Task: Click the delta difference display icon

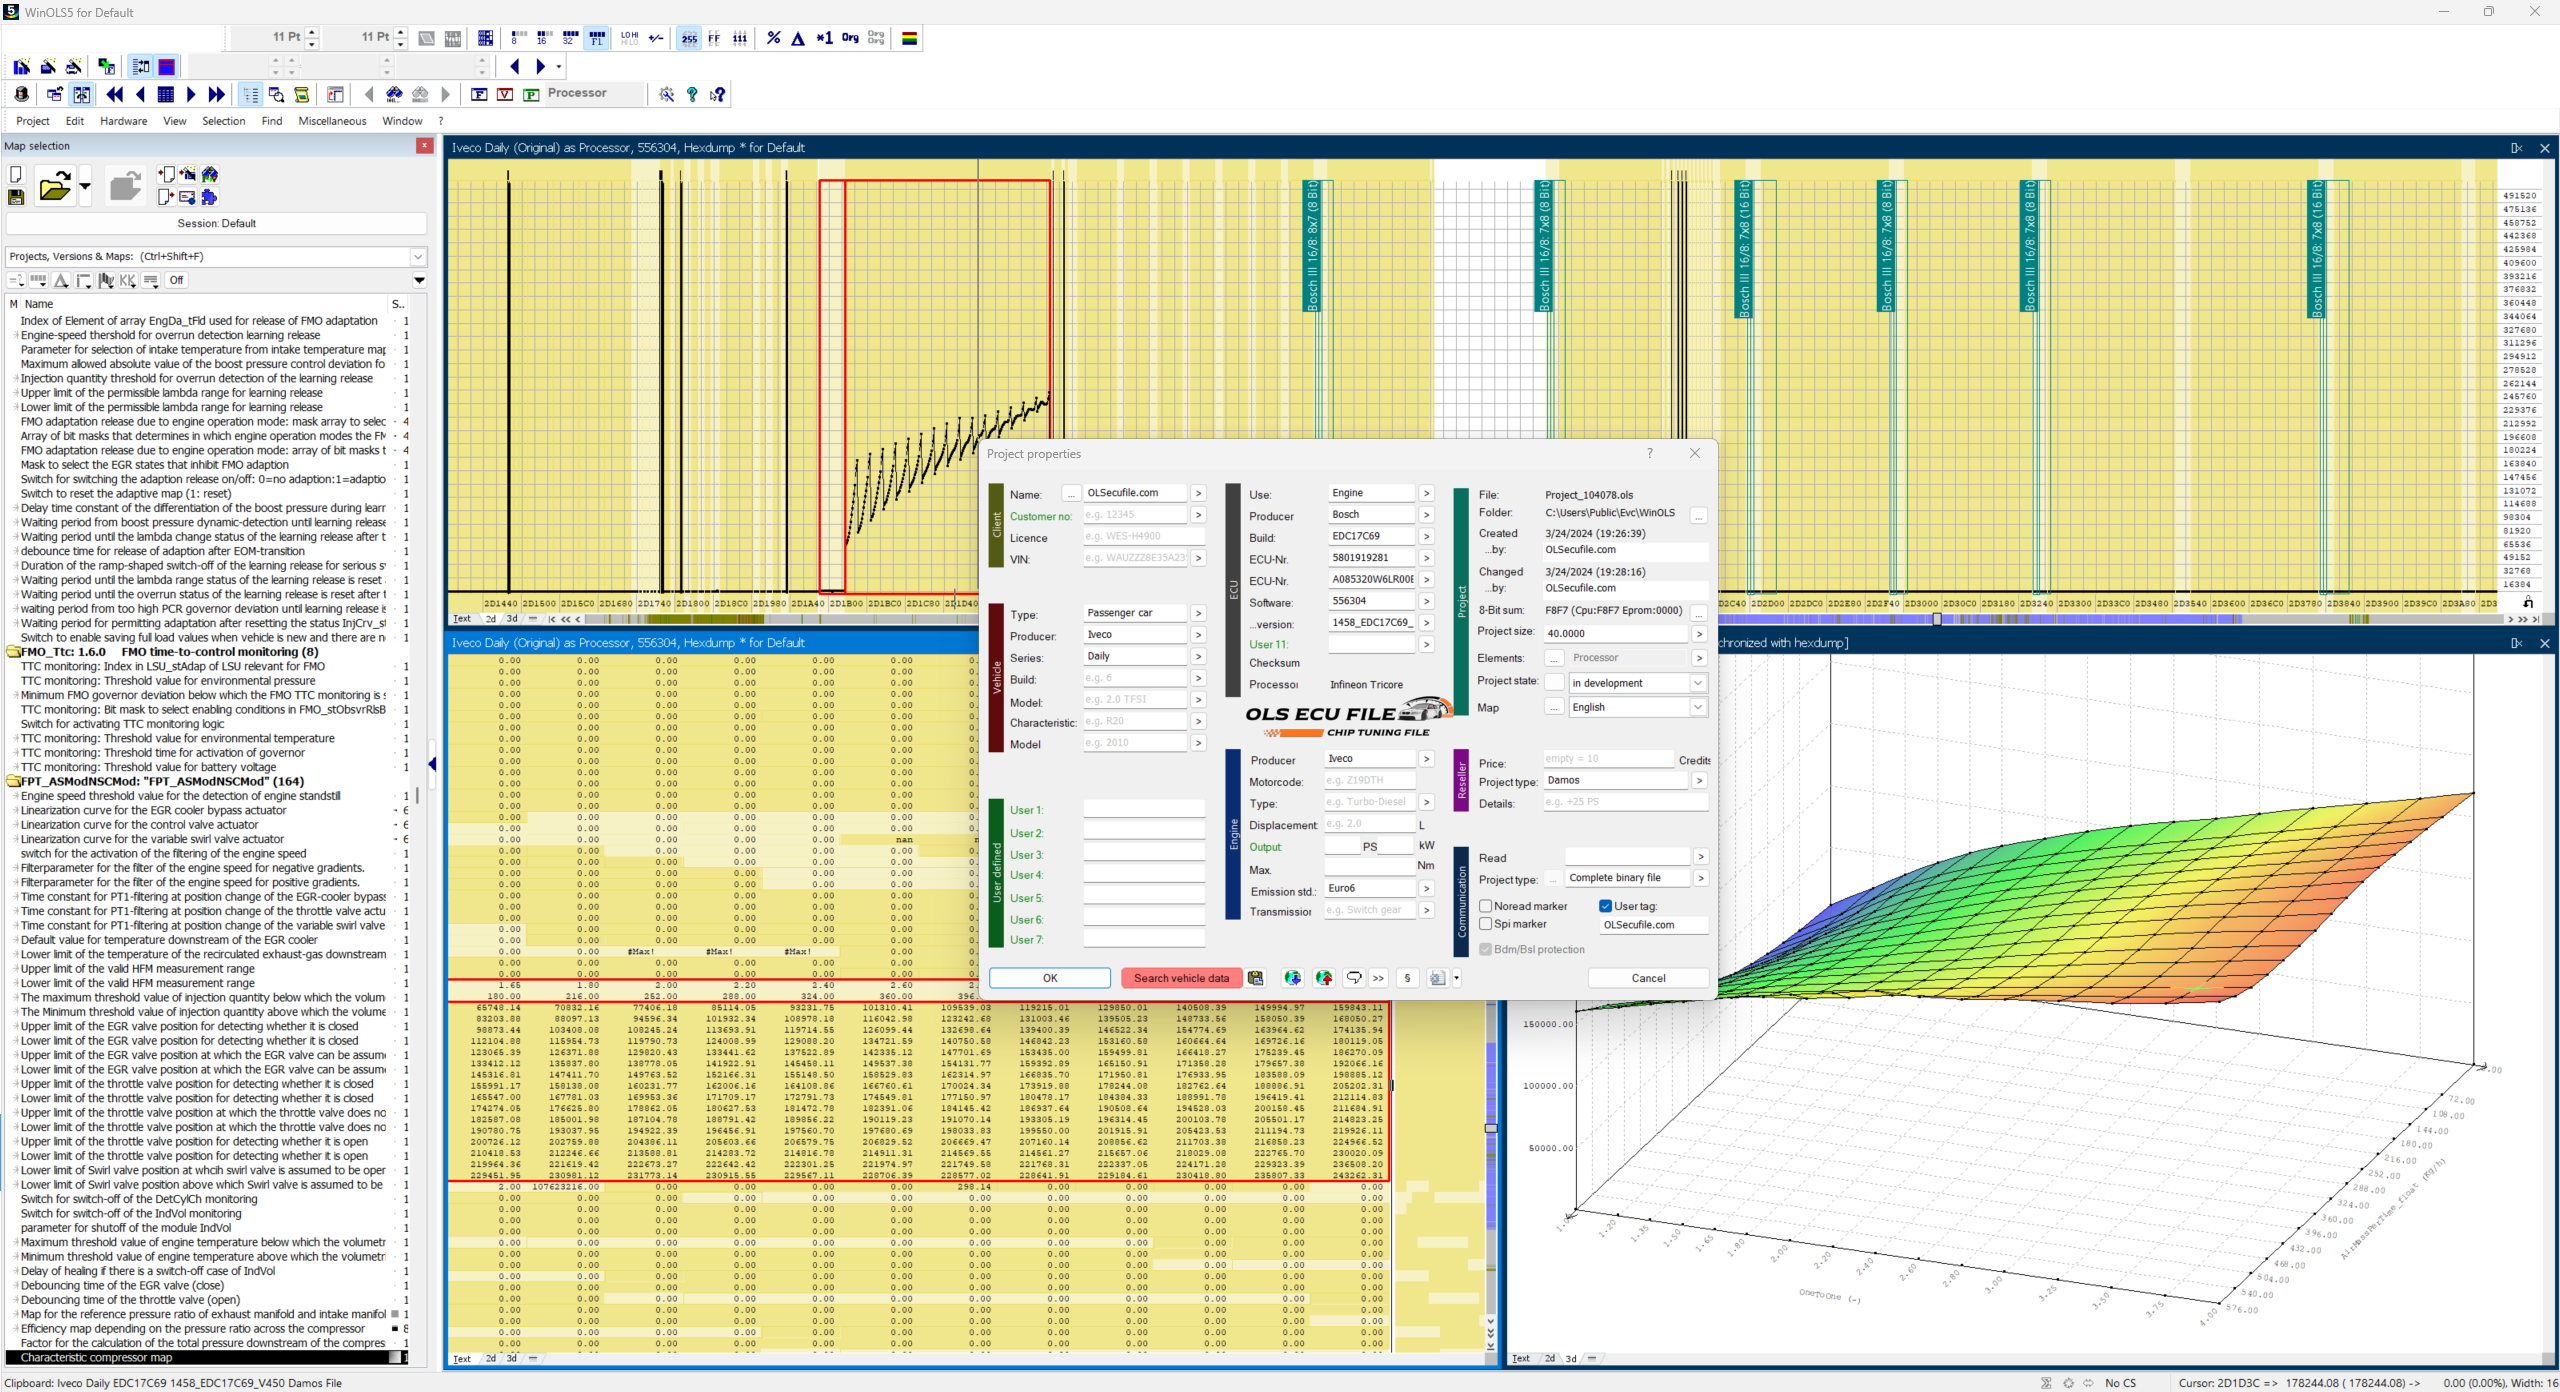Action: point(798,38)
